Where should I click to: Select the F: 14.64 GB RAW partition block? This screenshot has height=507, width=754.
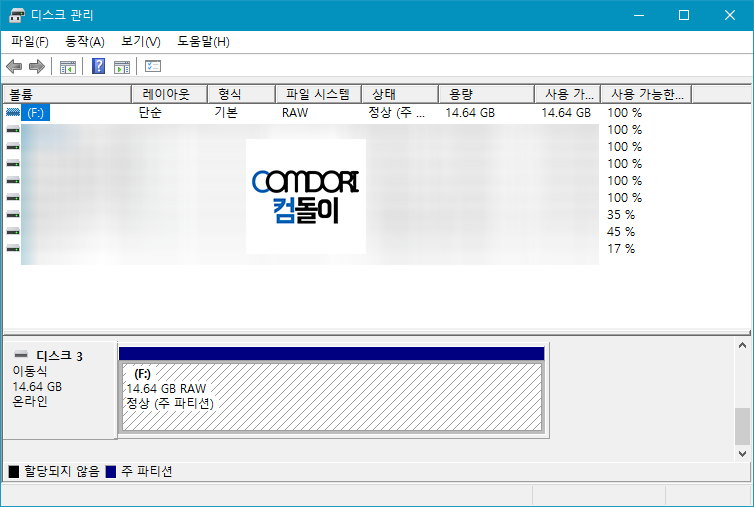point(332,397)
